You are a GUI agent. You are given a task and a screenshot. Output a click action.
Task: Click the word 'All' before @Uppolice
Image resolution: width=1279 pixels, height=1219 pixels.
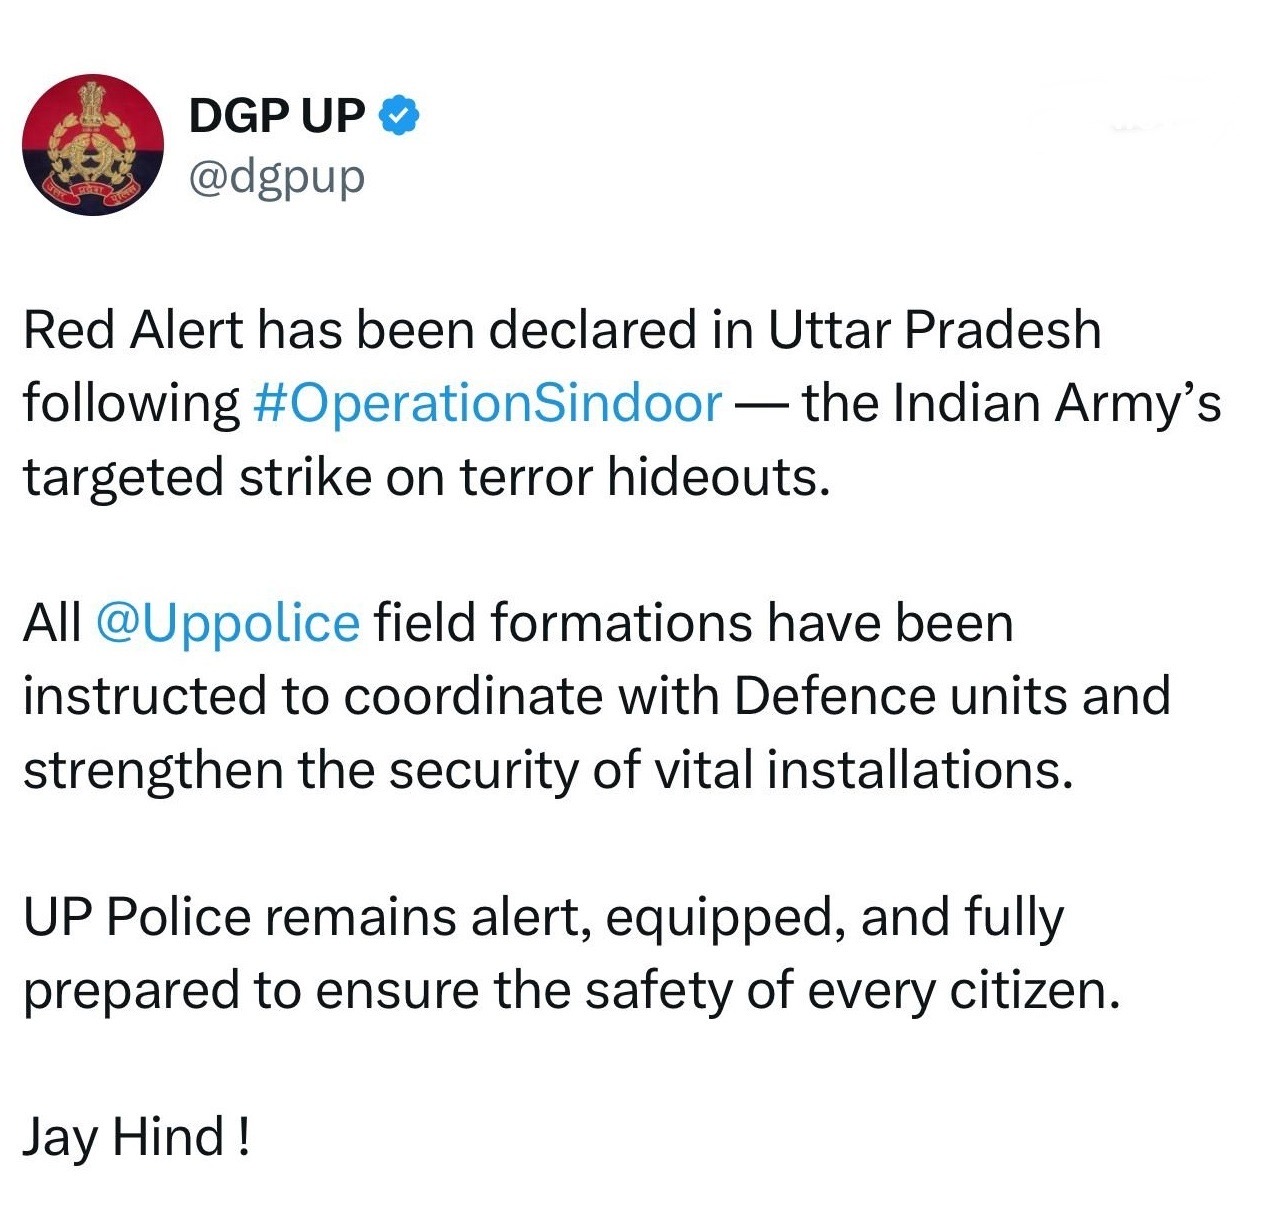pos(52,624)
